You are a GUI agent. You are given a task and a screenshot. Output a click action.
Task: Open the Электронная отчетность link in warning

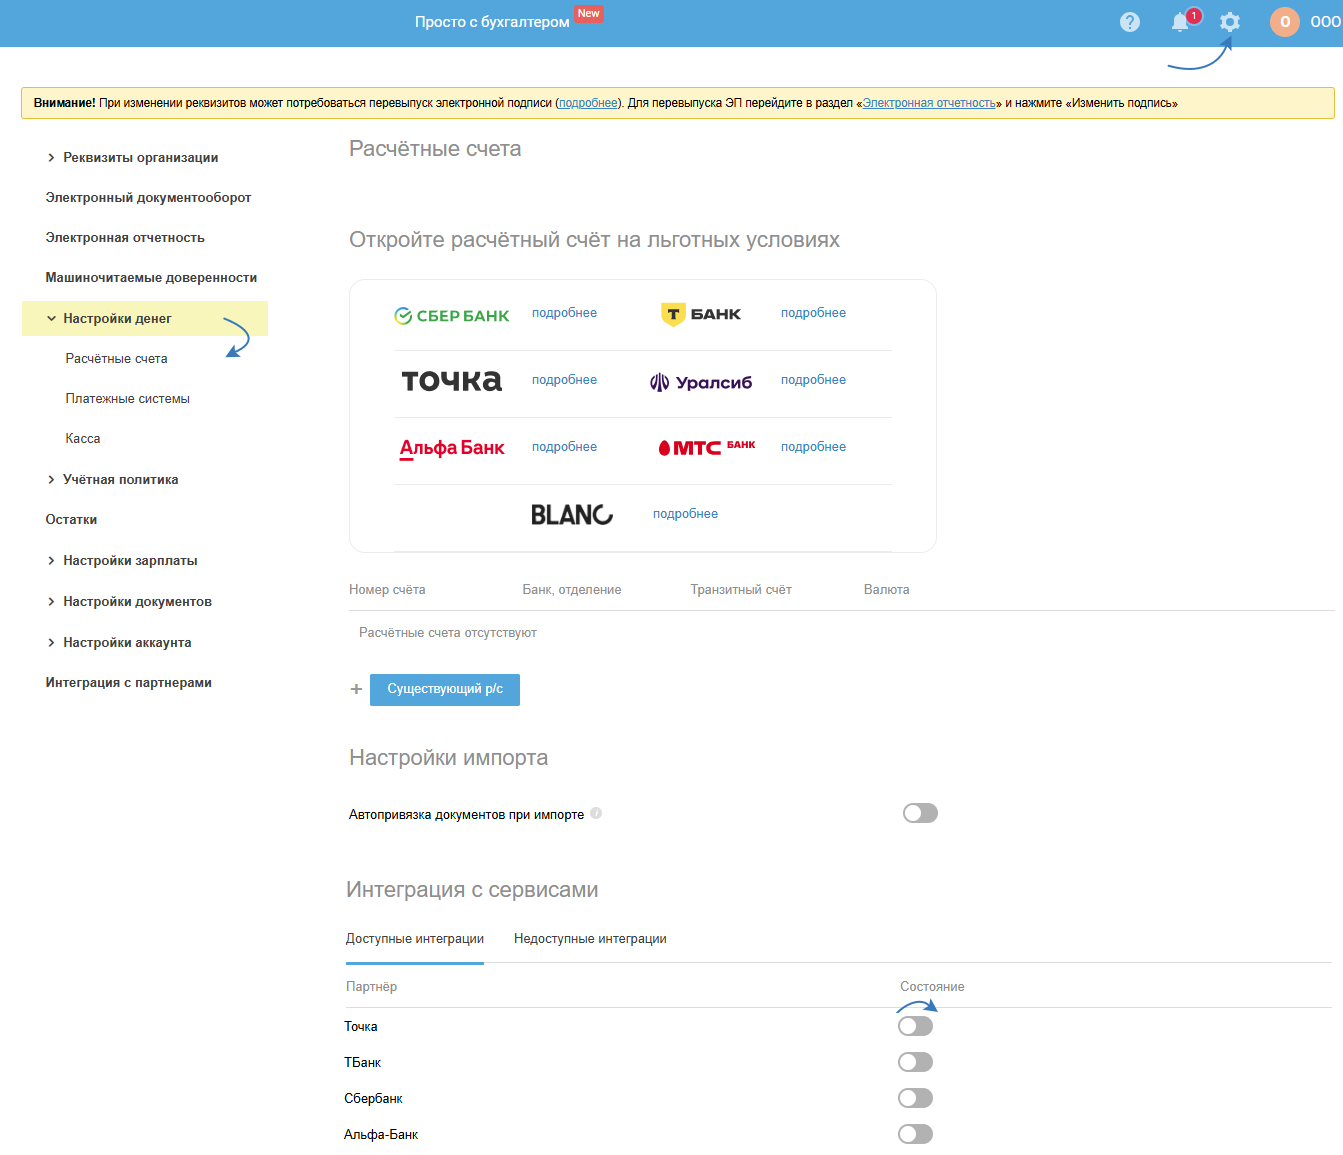click(x=929, y=103)
